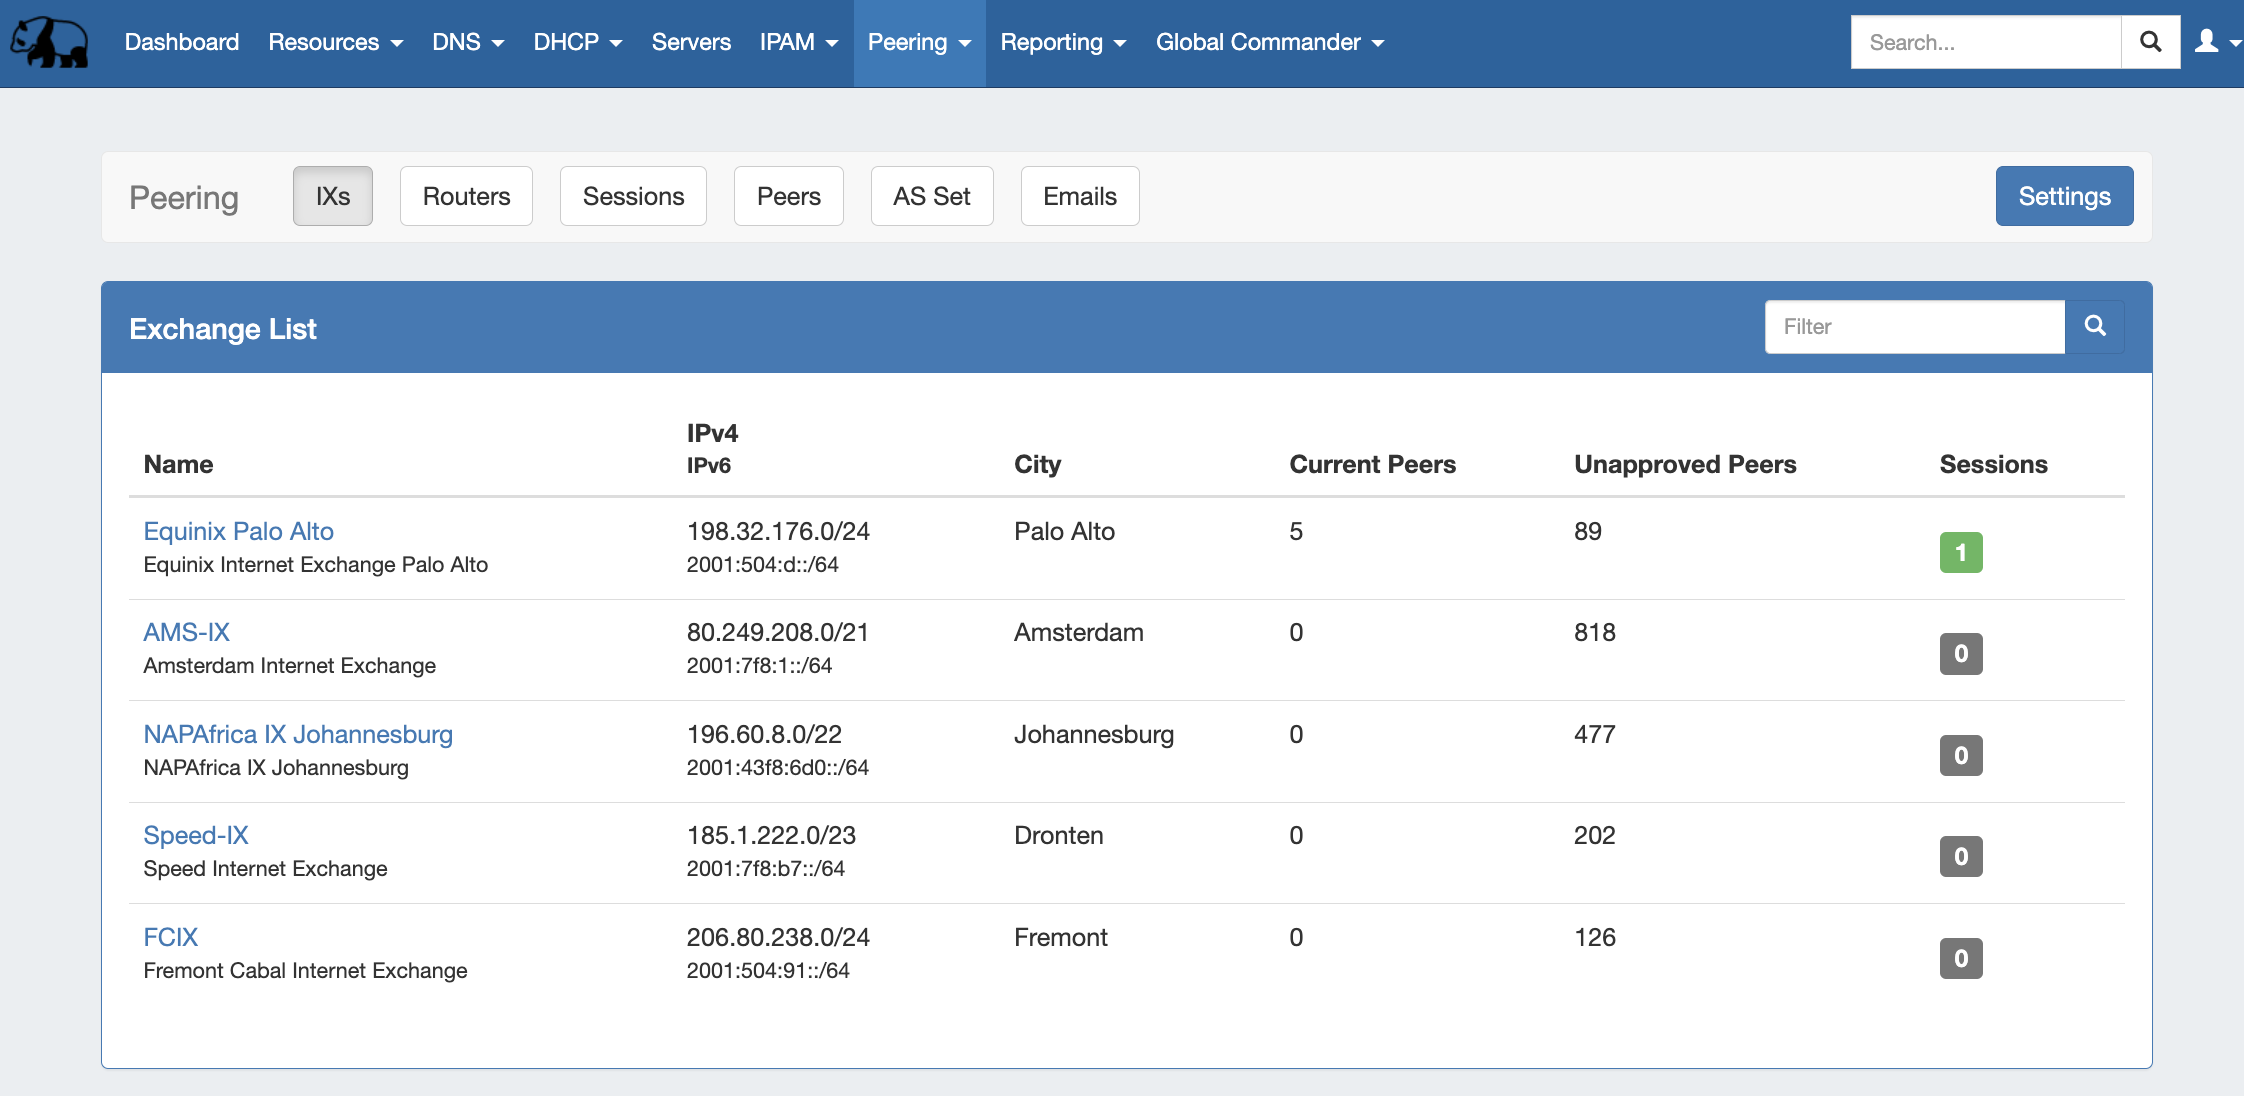
Task: Open the Global Commander dropdown
Action: coord(1269,42)
